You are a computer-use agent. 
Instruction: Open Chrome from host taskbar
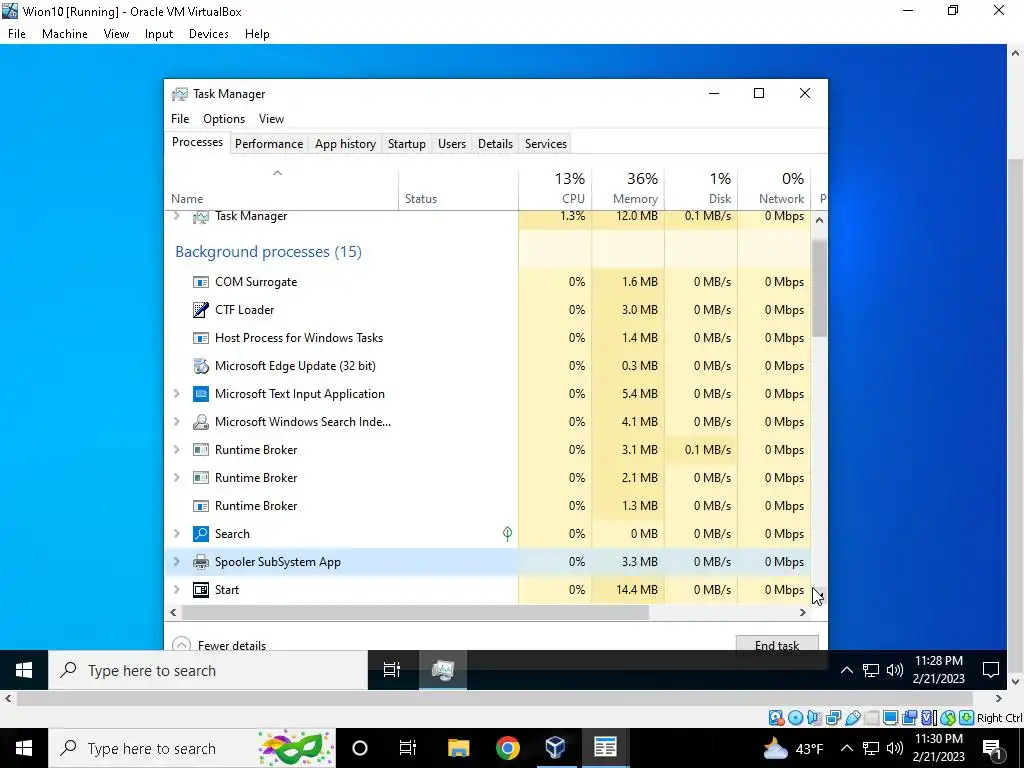(507, 748)
